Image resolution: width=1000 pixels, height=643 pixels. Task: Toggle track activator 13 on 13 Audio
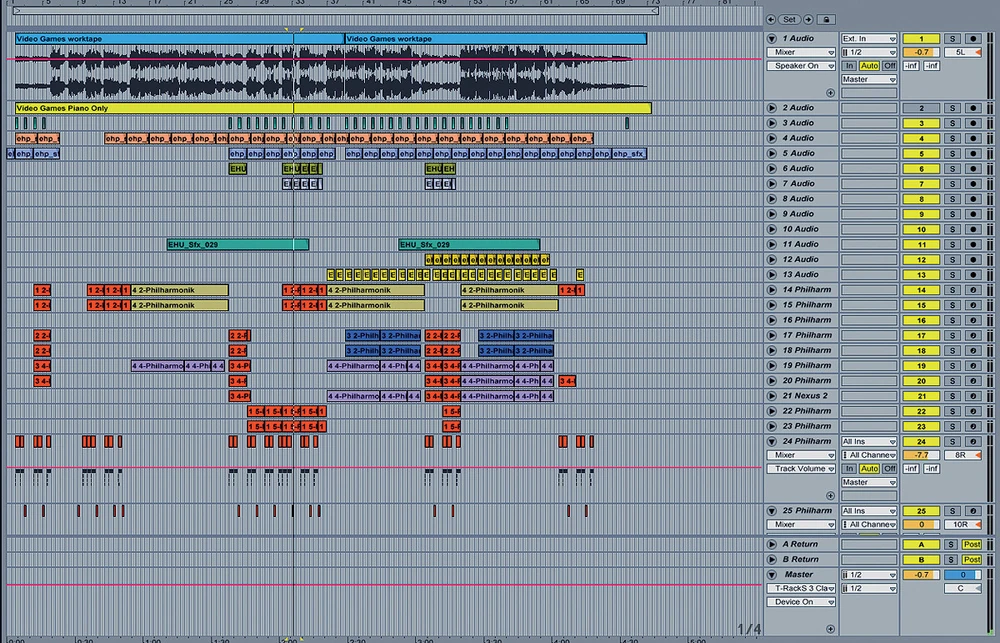pyautogui.click(x=921, y=275)
